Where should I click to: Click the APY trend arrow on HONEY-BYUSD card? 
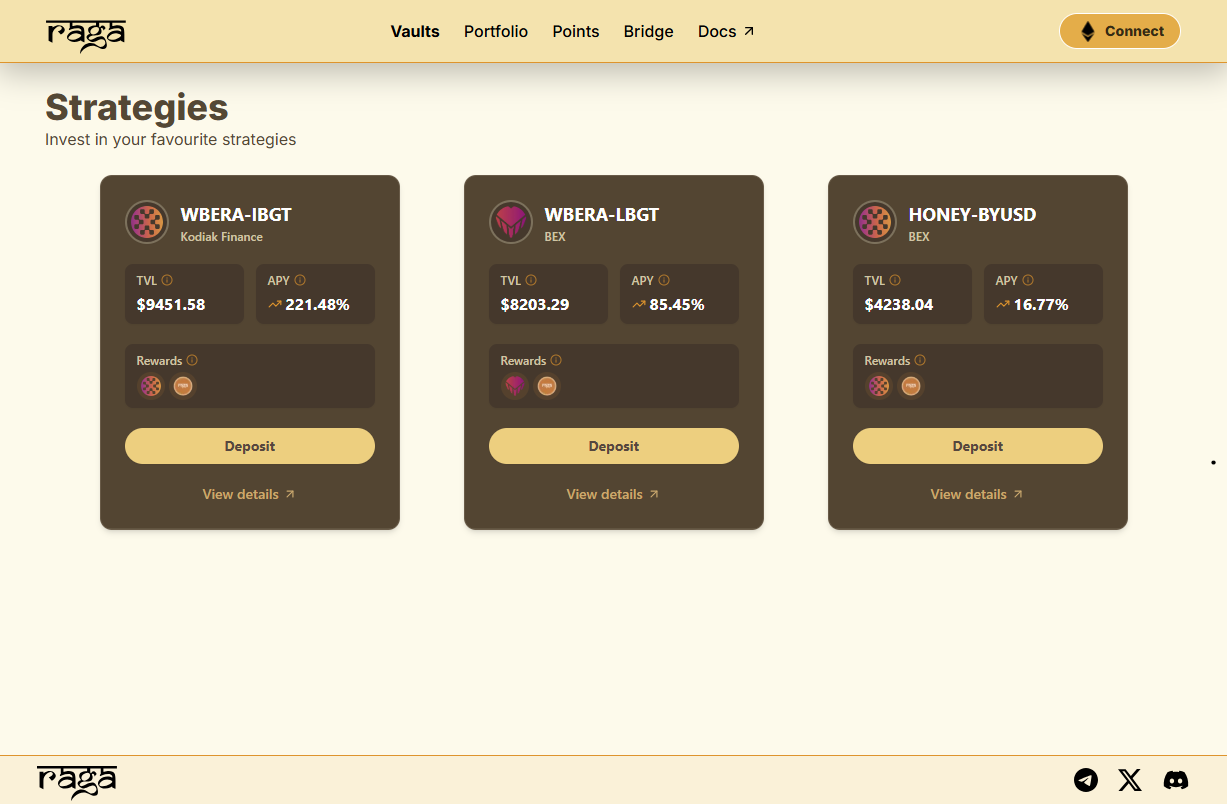pos(1003,305)
